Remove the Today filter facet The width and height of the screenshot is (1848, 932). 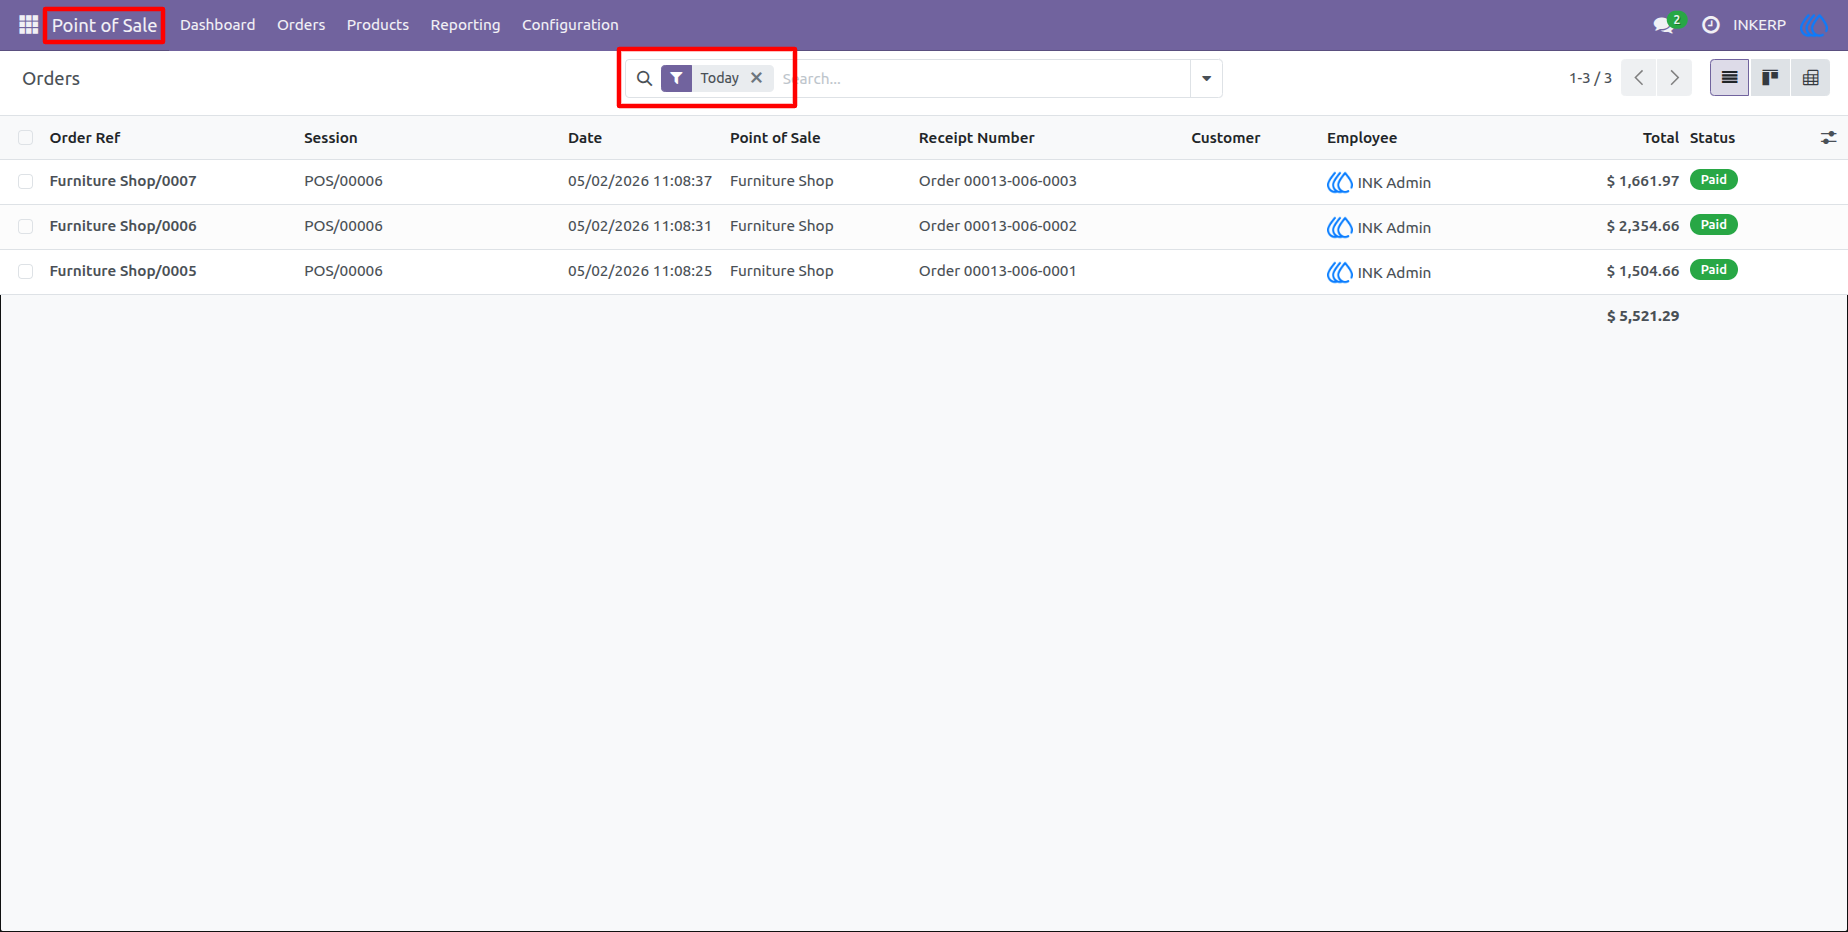pyautogui.click(x=757, y=78)
